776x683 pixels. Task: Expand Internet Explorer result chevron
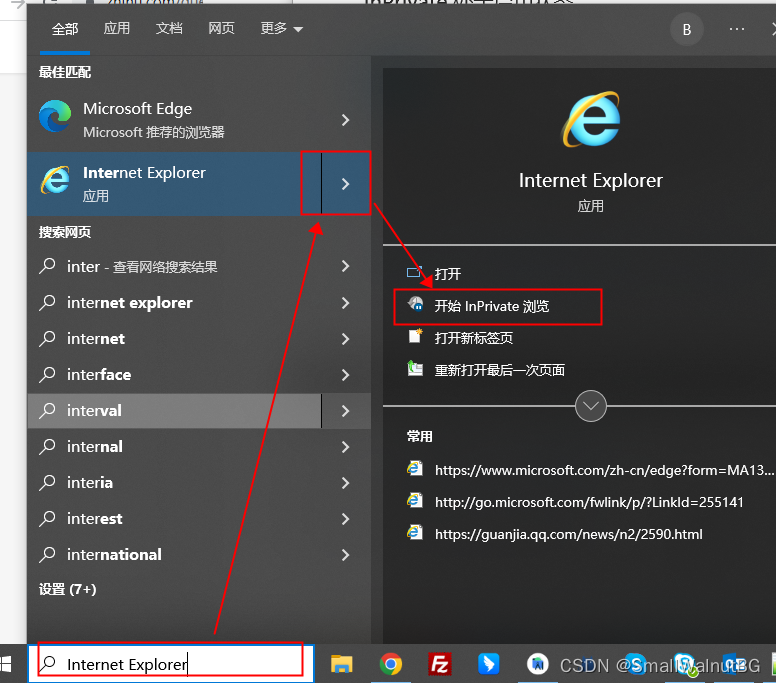345,184
